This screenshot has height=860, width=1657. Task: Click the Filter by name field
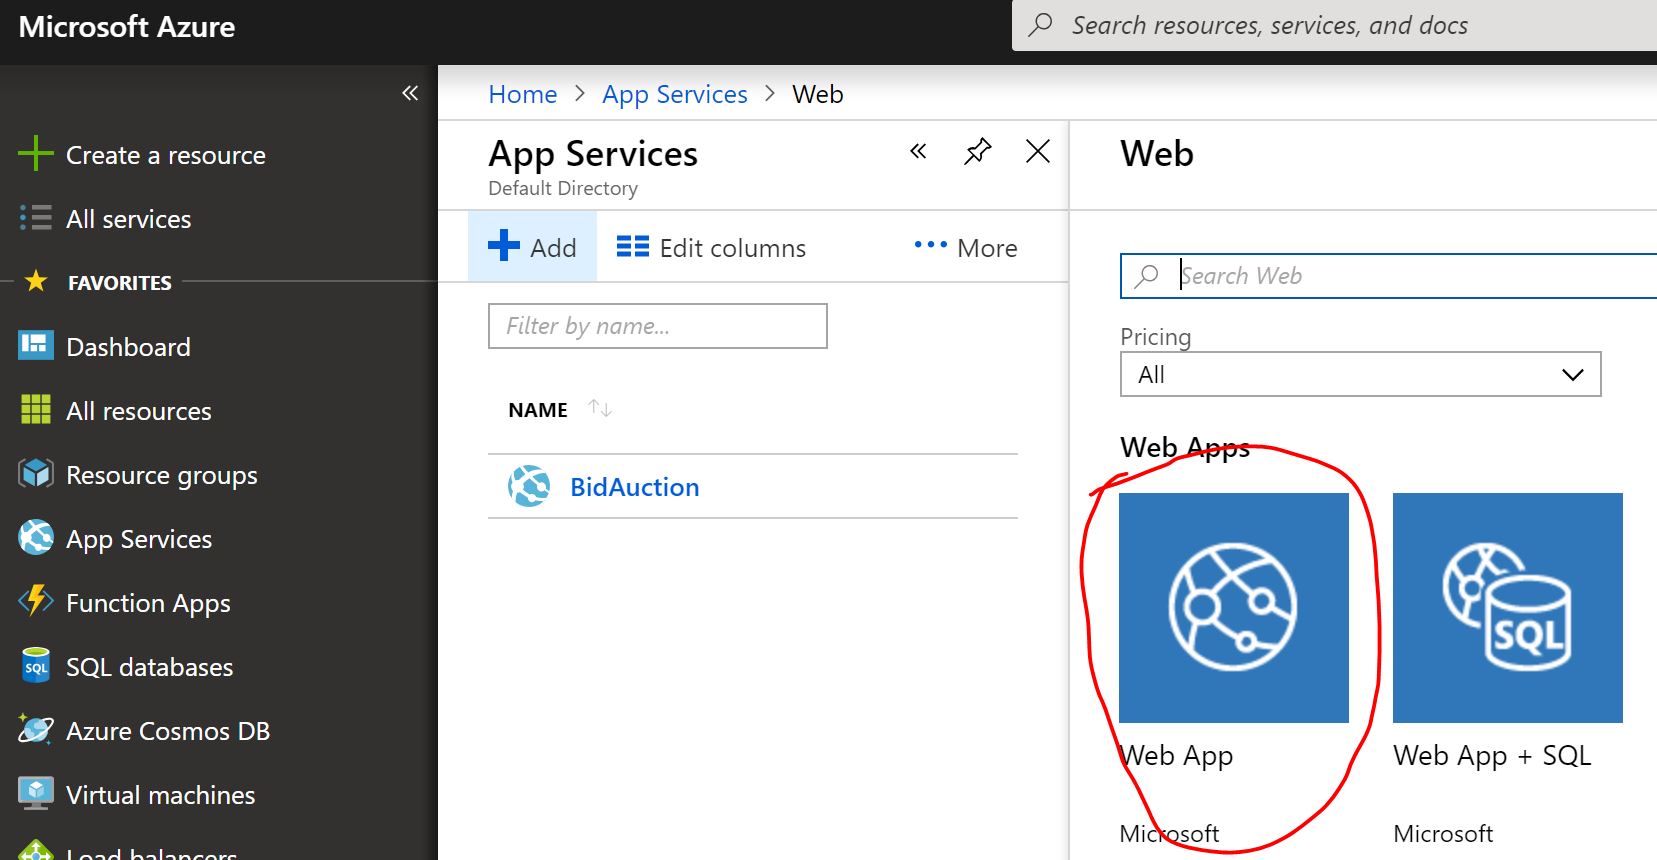tap(658, 326)
